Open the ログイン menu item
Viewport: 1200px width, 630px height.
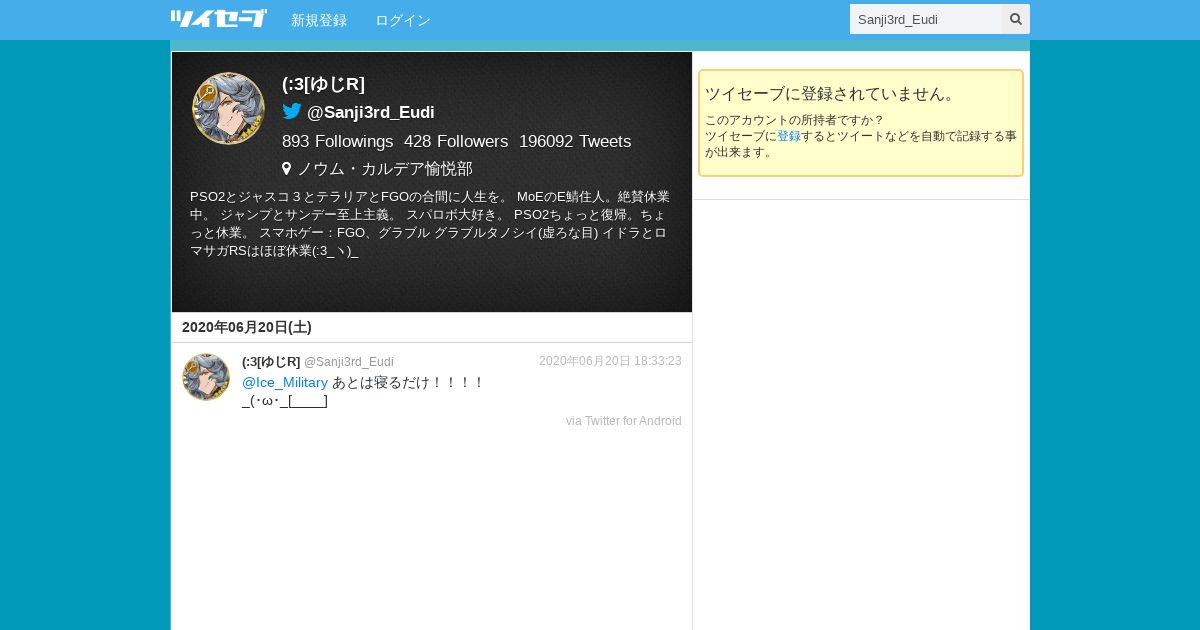coord(403,20)
